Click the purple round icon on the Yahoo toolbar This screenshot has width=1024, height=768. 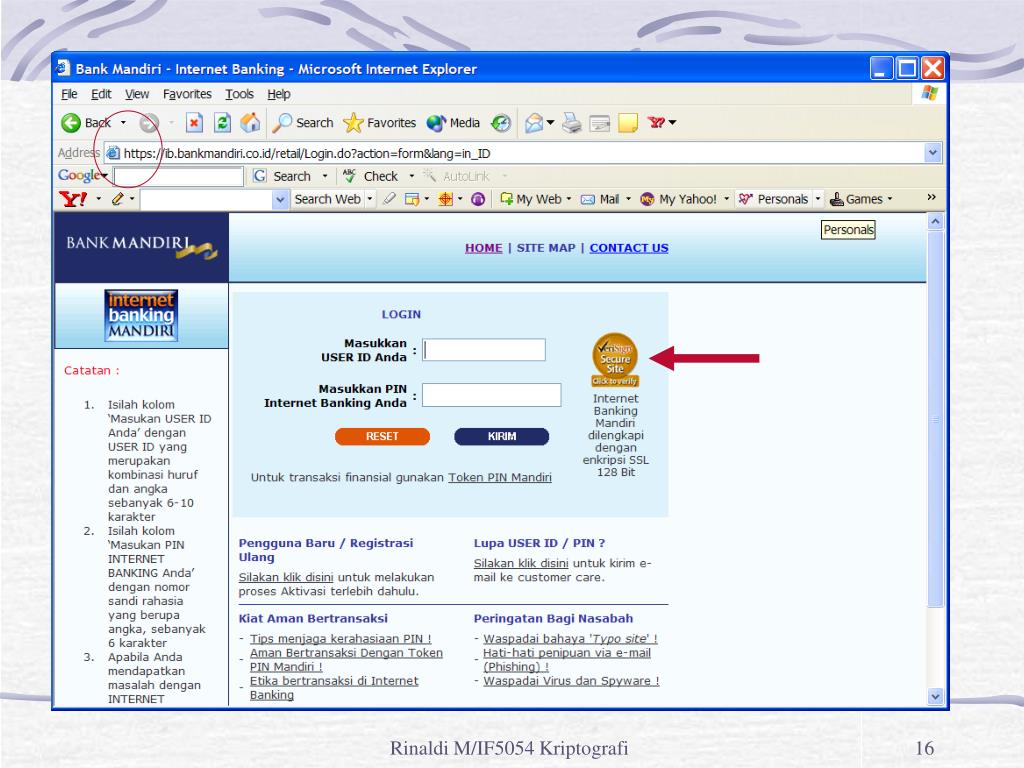pos(478,199)
